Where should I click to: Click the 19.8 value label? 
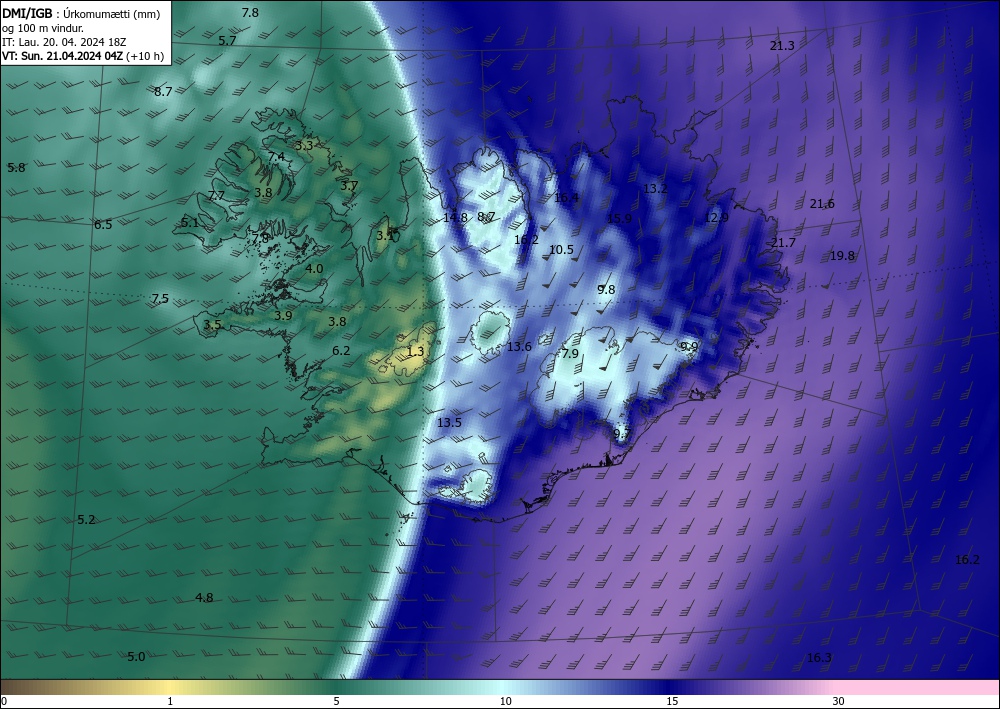pyautogui.click(x=842, y=256)
